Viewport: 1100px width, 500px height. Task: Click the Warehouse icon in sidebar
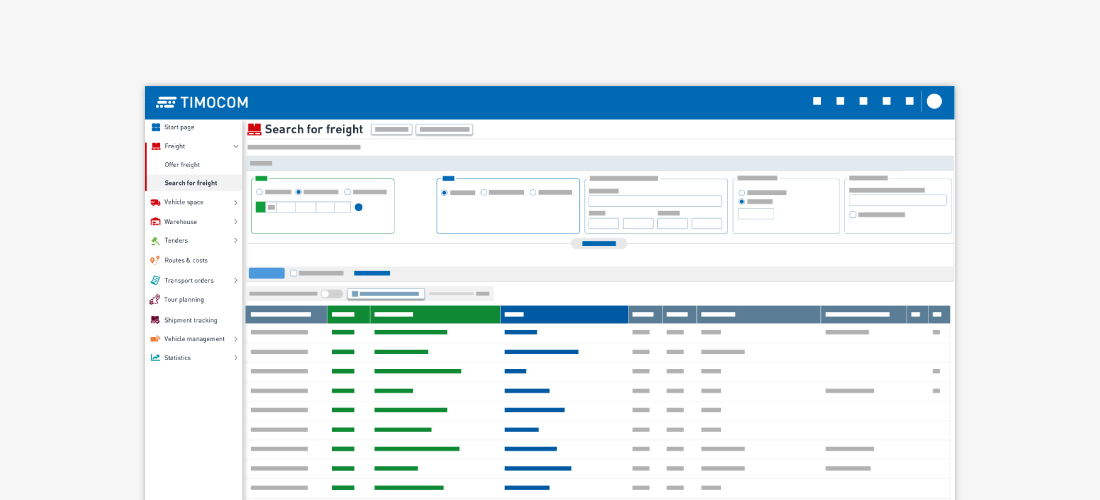[x=155, y=222]
